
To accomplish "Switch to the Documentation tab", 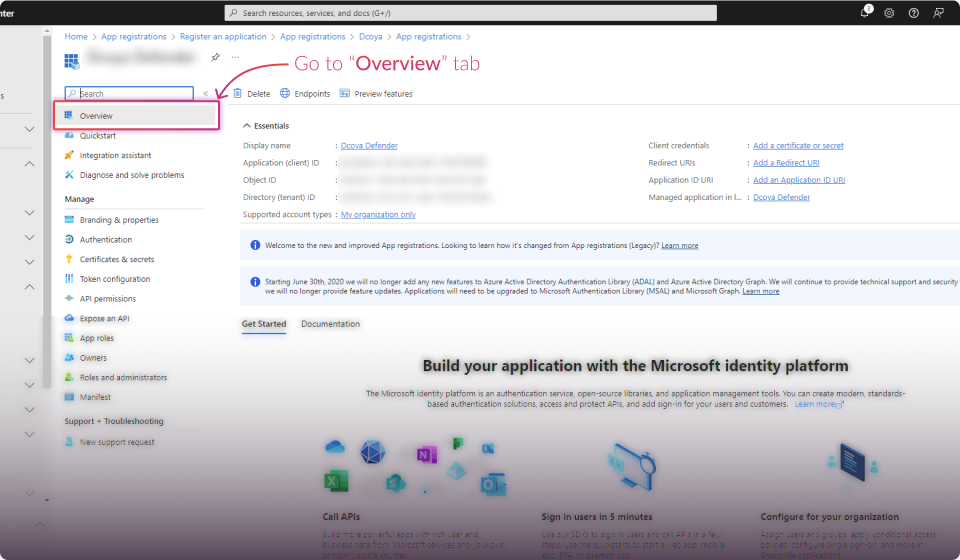I will click(330, 324).
